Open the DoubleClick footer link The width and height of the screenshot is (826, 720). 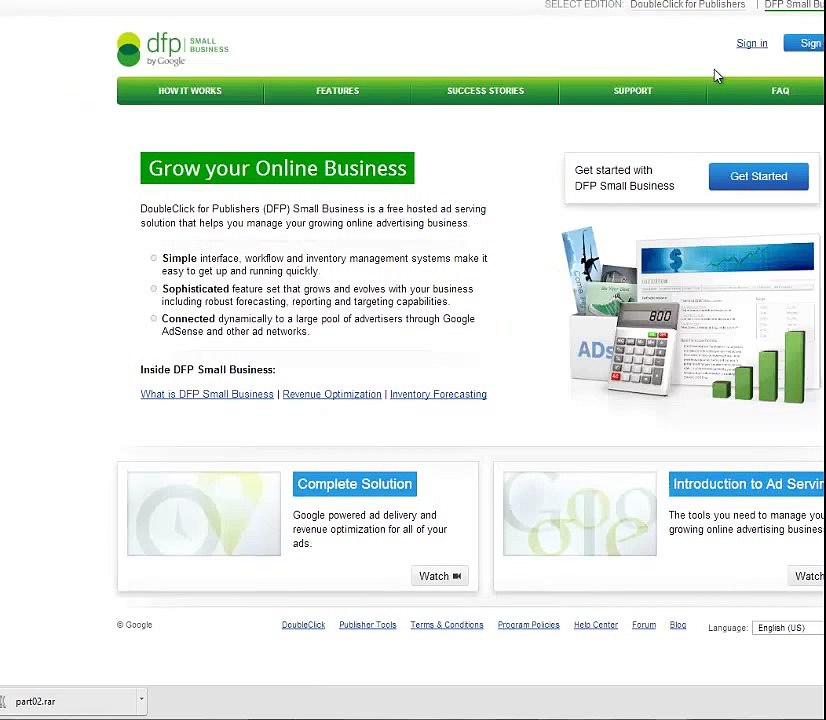pyautogui.click(x=303, y=625)
